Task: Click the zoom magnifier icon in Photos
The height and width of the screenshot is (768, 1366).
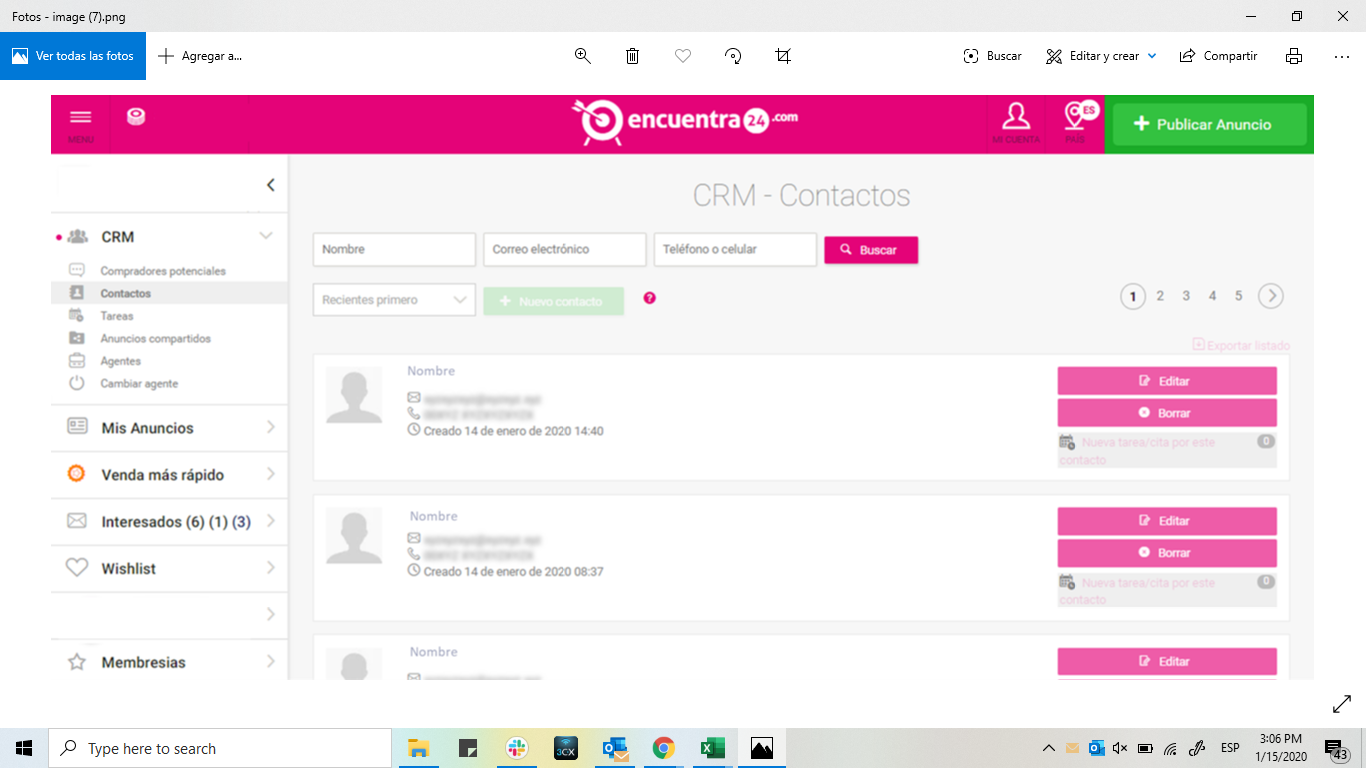Action: coord(583,56)
